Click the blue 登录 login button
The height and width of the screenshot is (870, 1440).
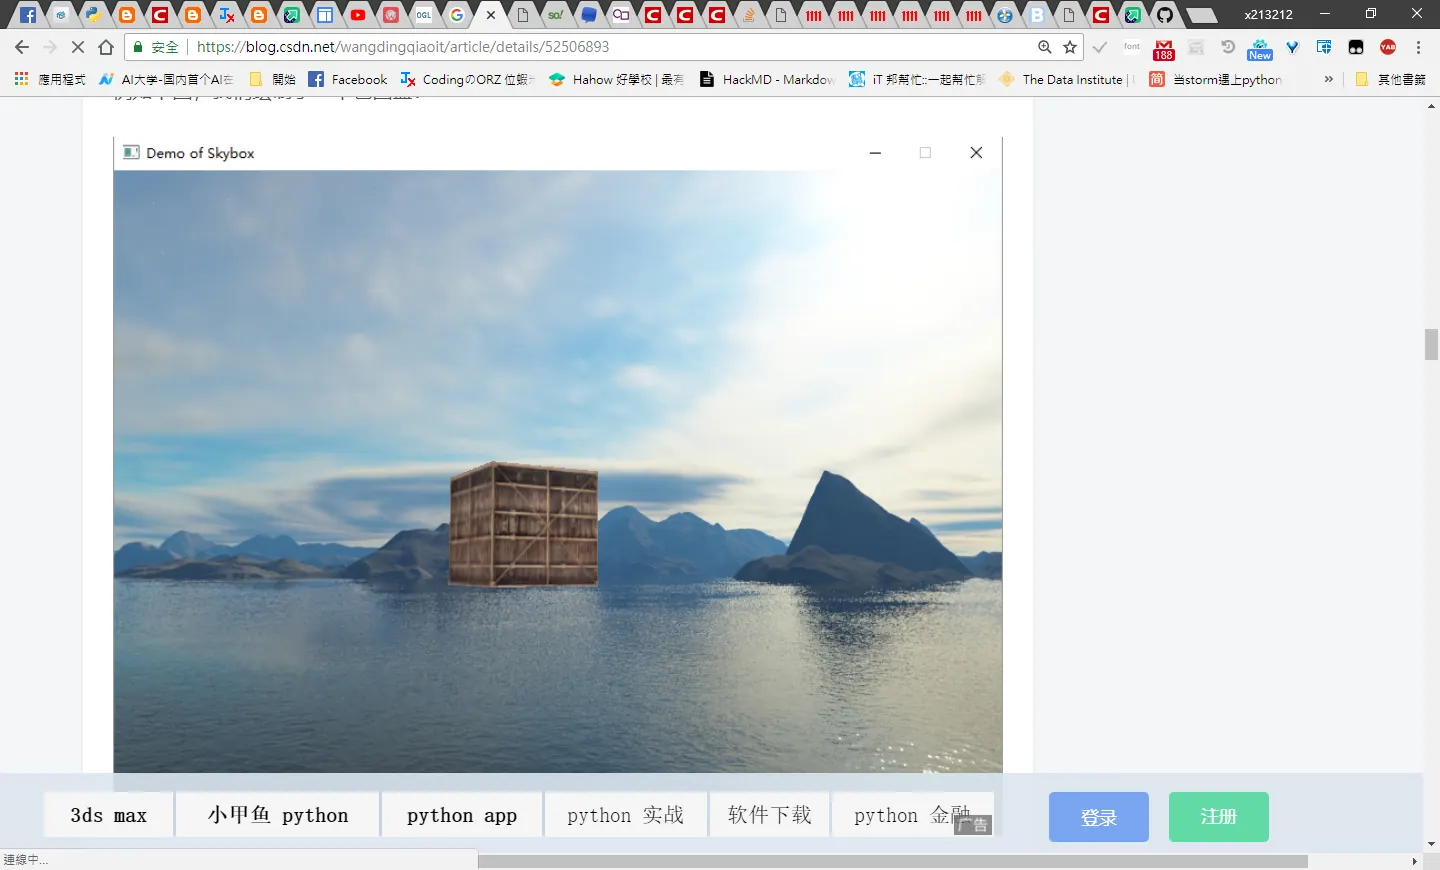[x=1099, y=817]
